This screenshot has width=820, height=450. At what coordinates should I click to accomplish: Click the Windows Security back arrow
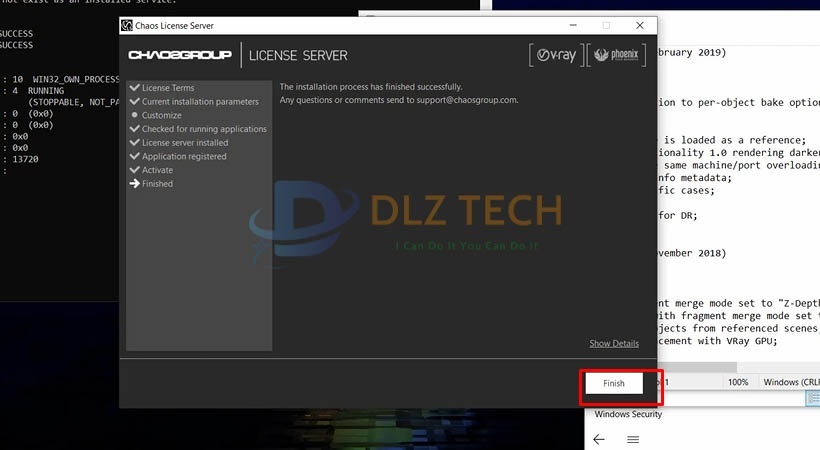[x=599, y=439]
